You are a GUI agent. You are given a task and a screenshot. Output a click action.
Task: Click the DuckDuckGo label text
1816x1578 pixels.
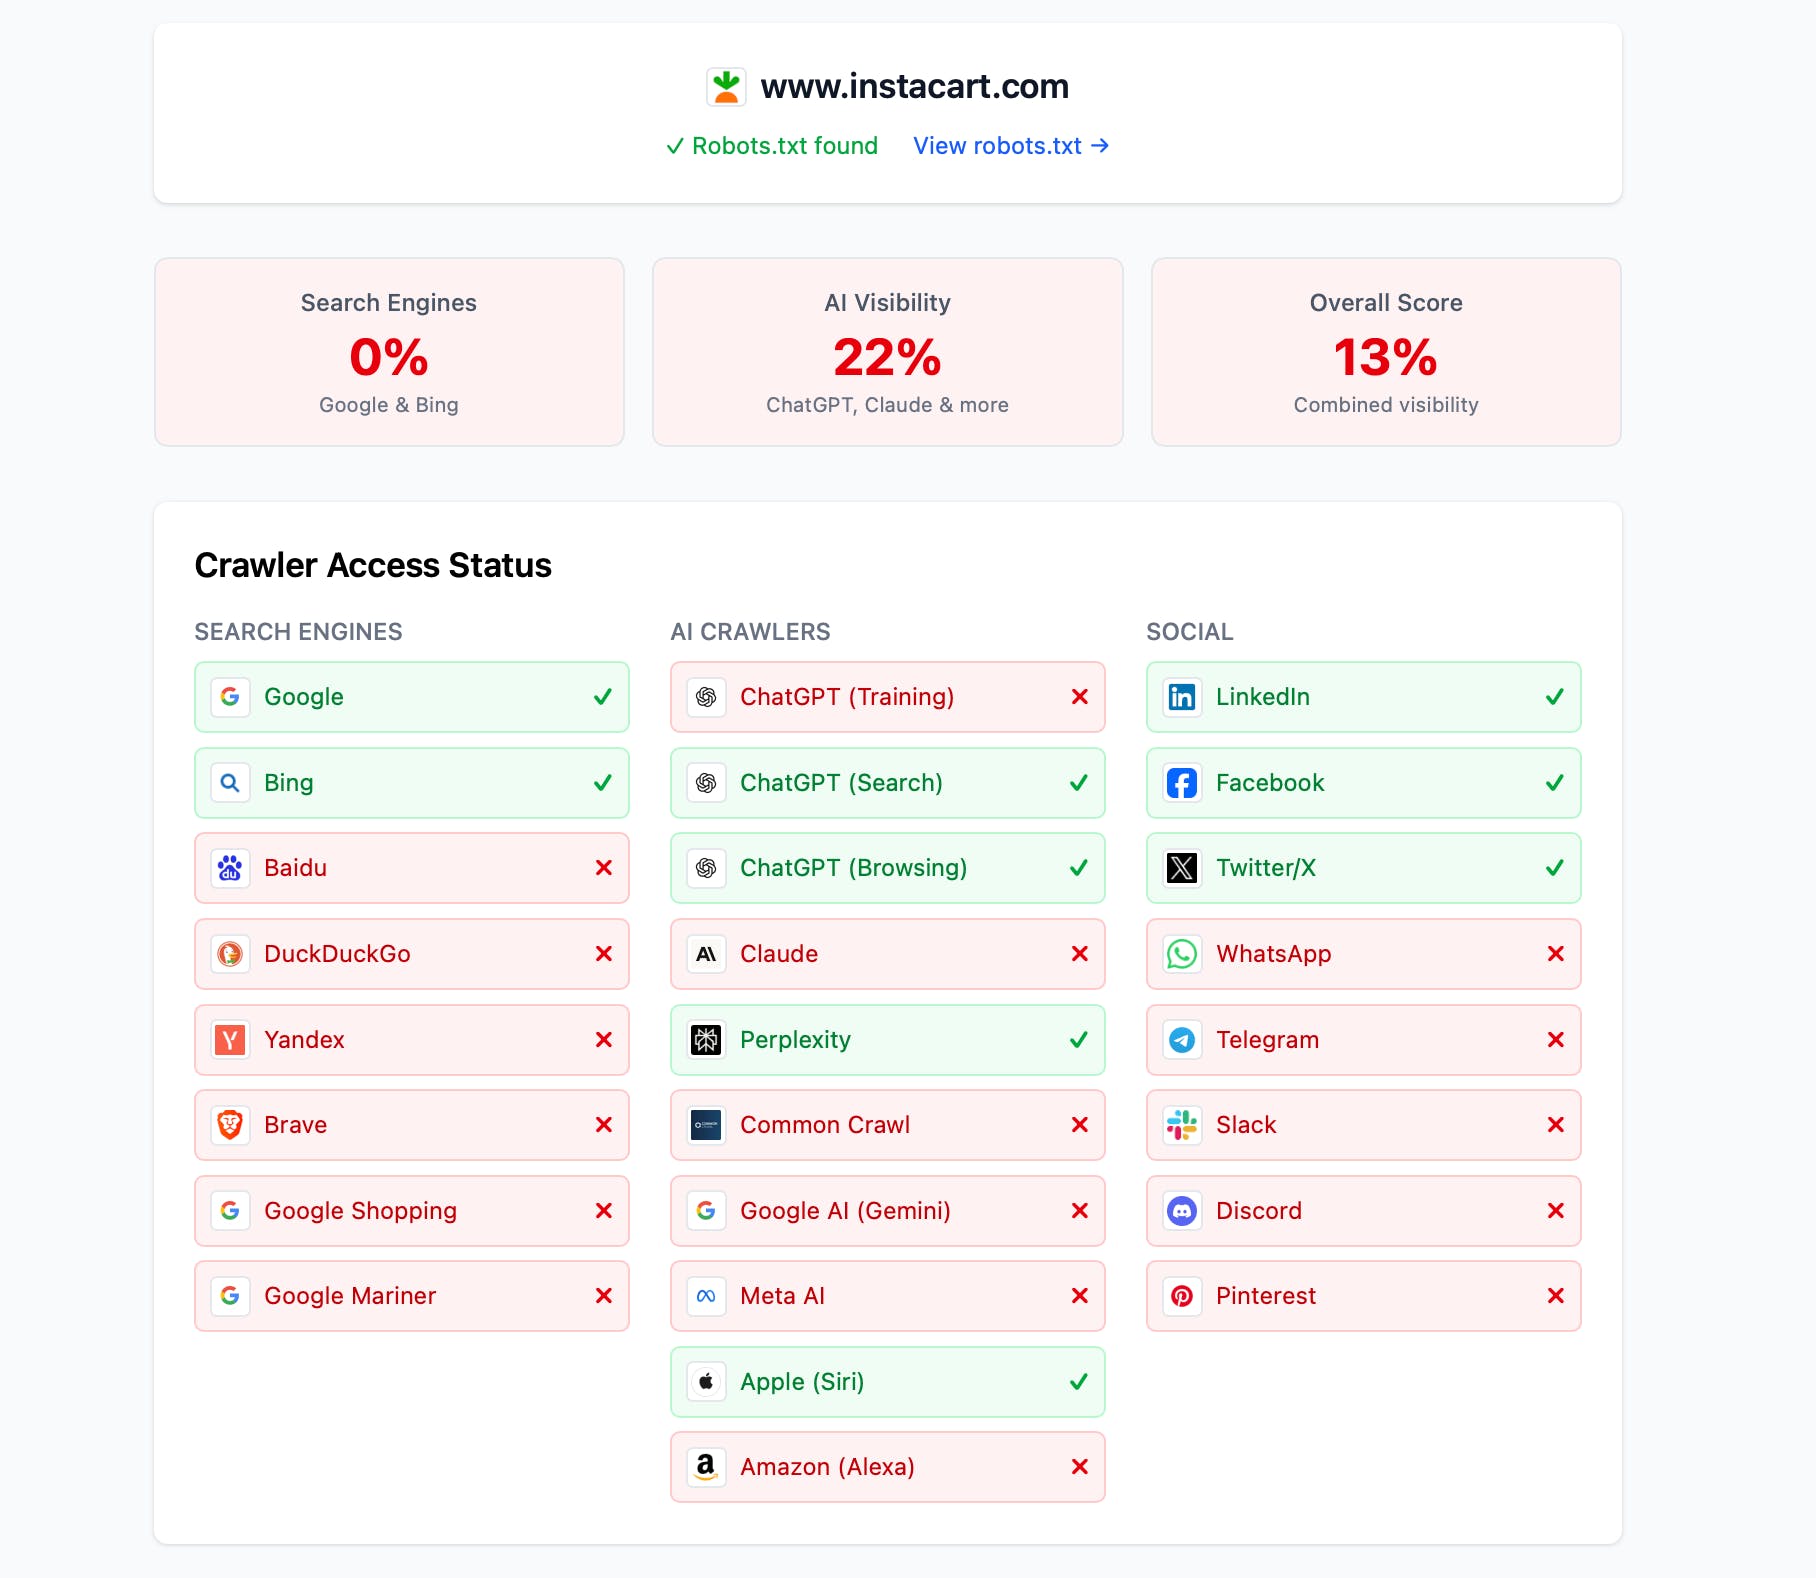tap(337, 954)
